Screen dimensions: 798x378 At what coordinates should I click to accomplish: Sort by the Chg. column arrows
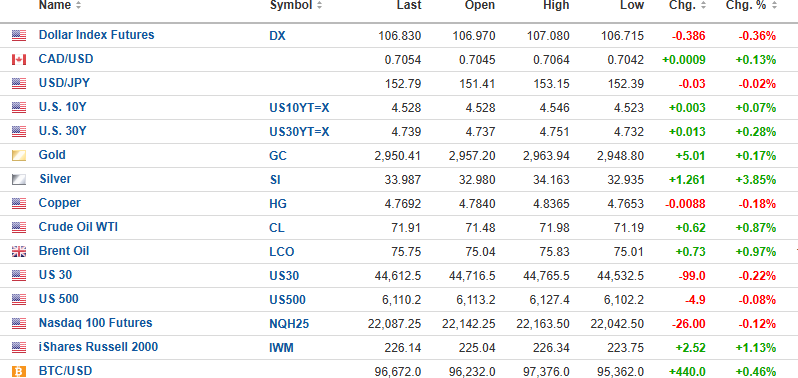(x=703, y=6)
